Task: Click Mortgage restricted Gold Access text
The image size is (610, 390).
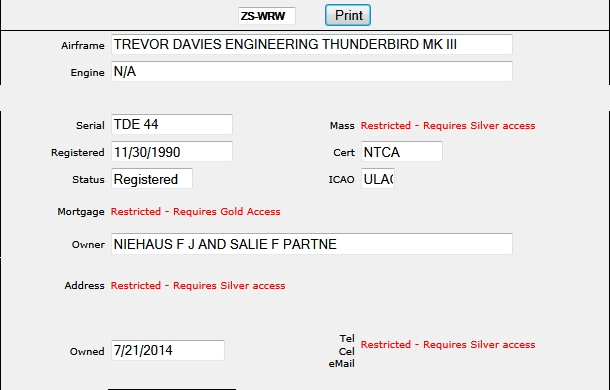Action: click(x=195, y=212)
